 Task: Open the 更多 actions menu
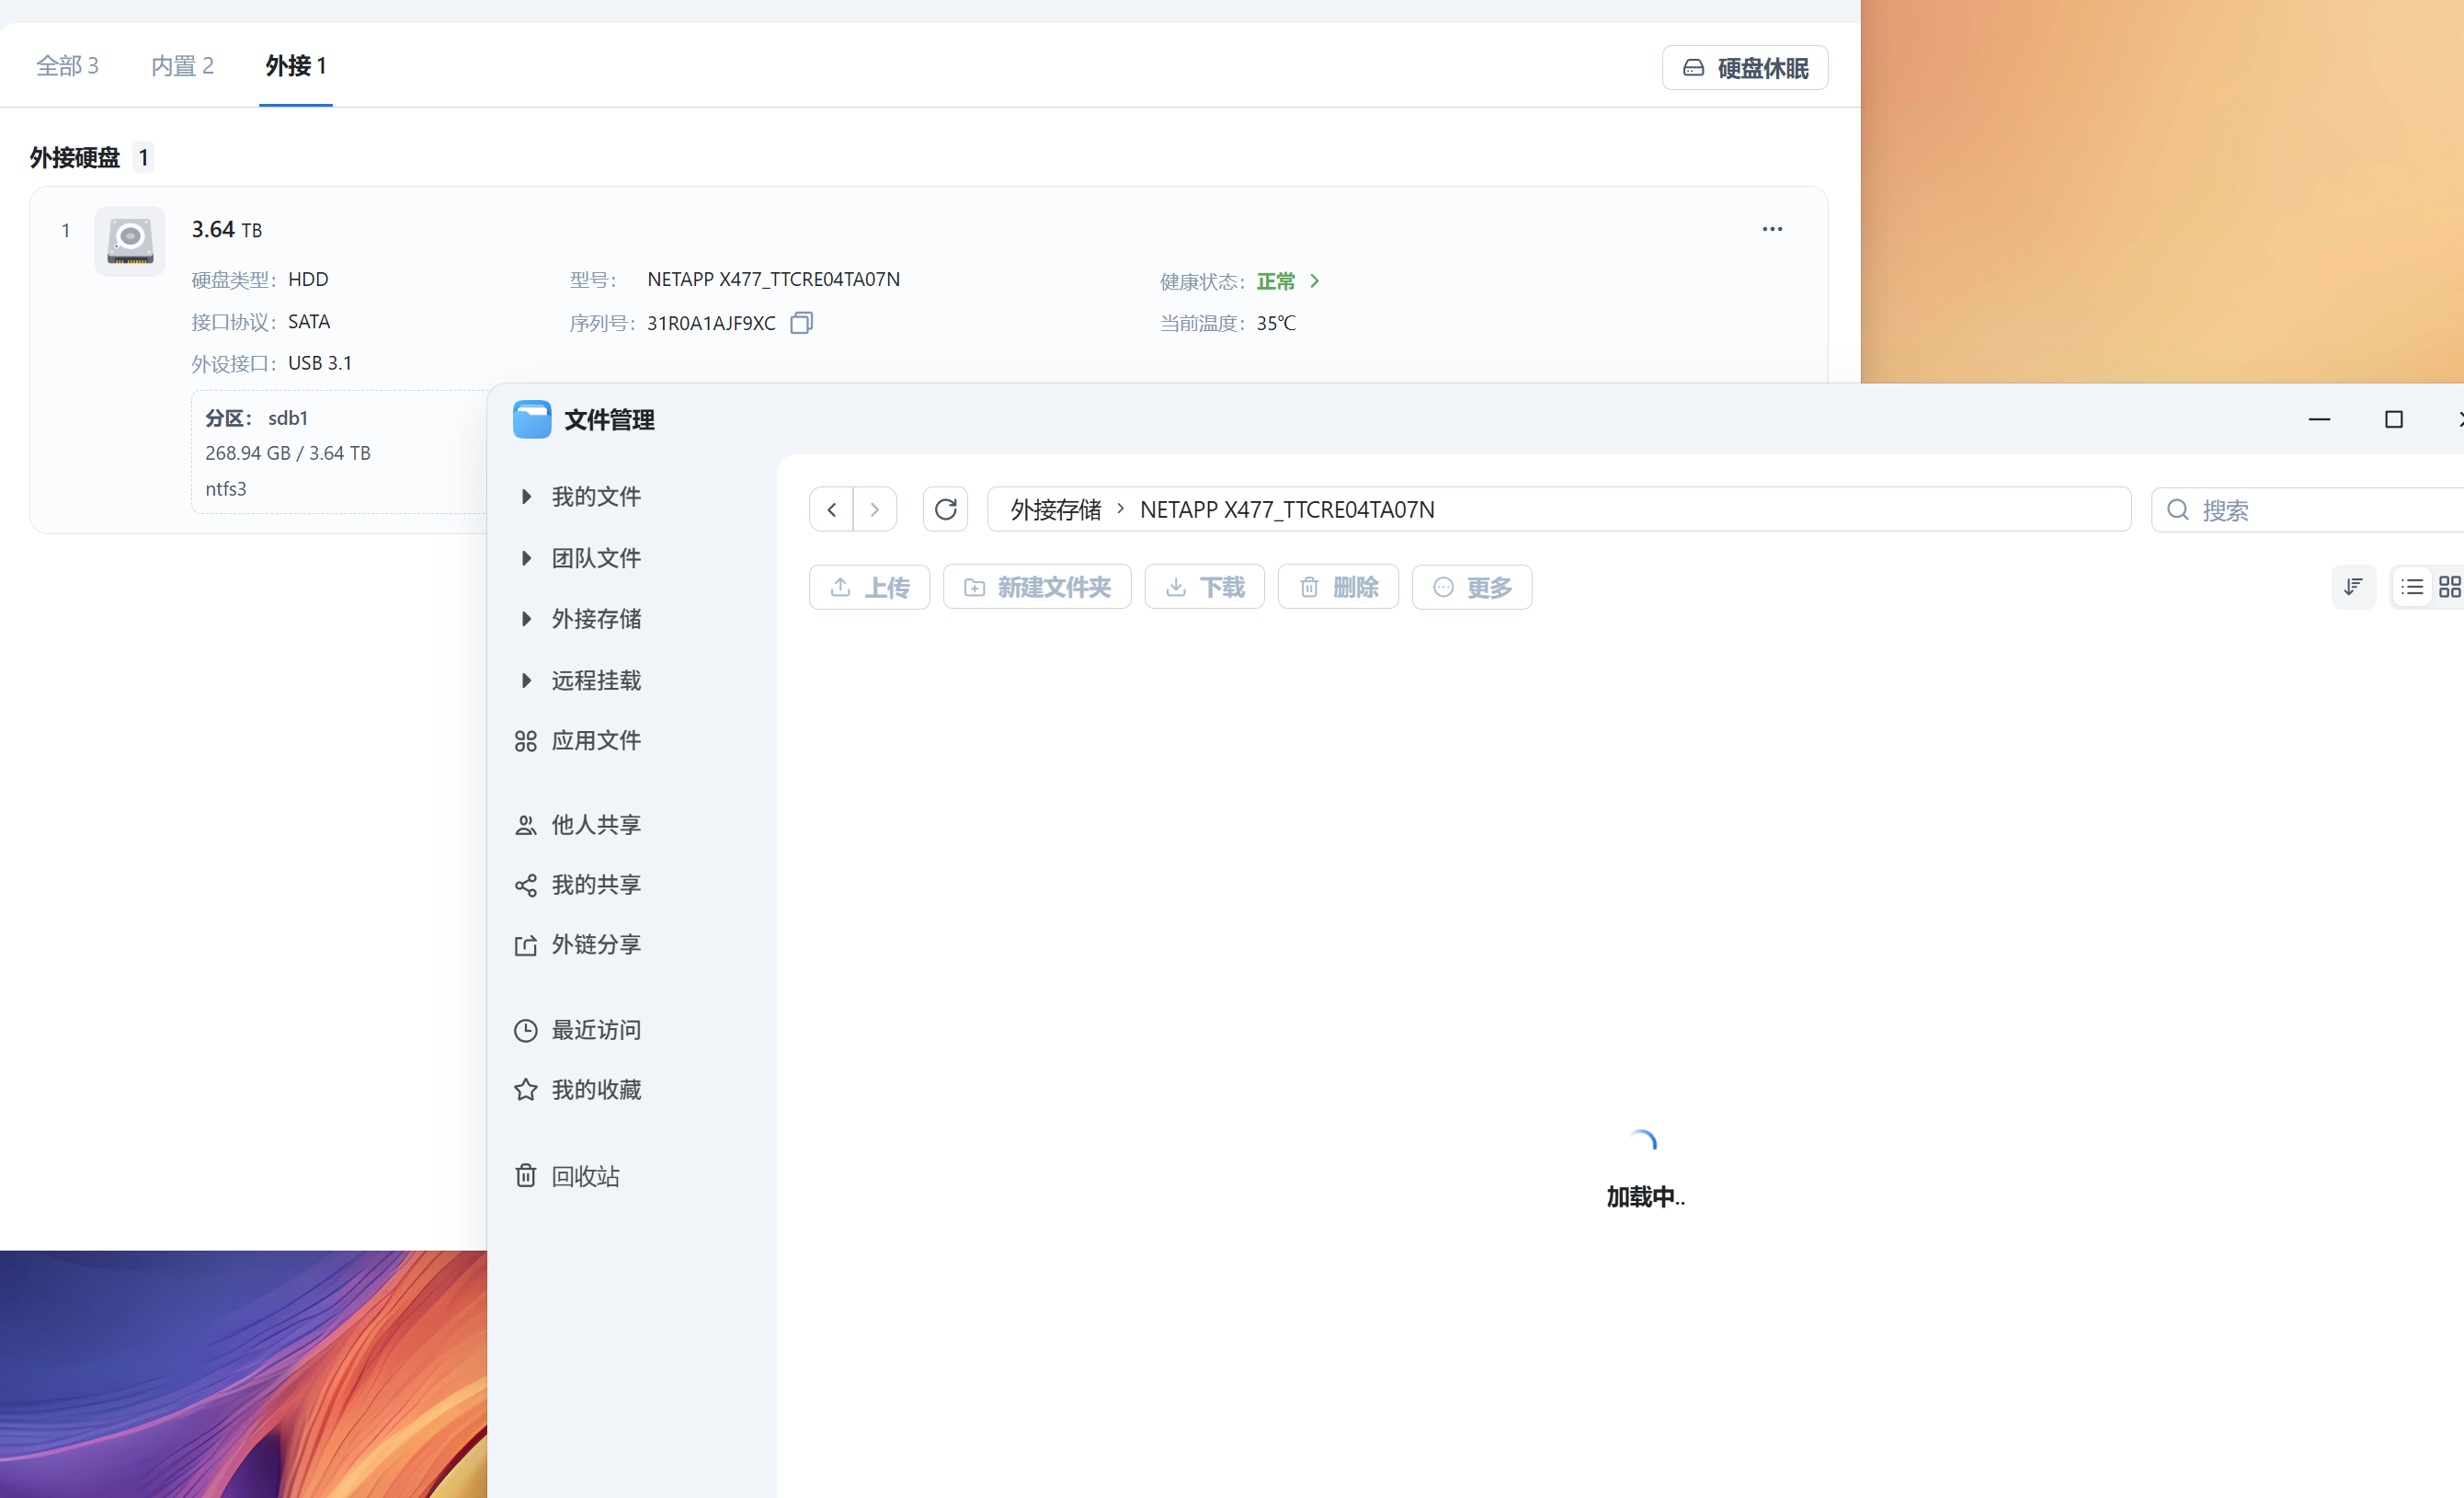[1471, 587]
